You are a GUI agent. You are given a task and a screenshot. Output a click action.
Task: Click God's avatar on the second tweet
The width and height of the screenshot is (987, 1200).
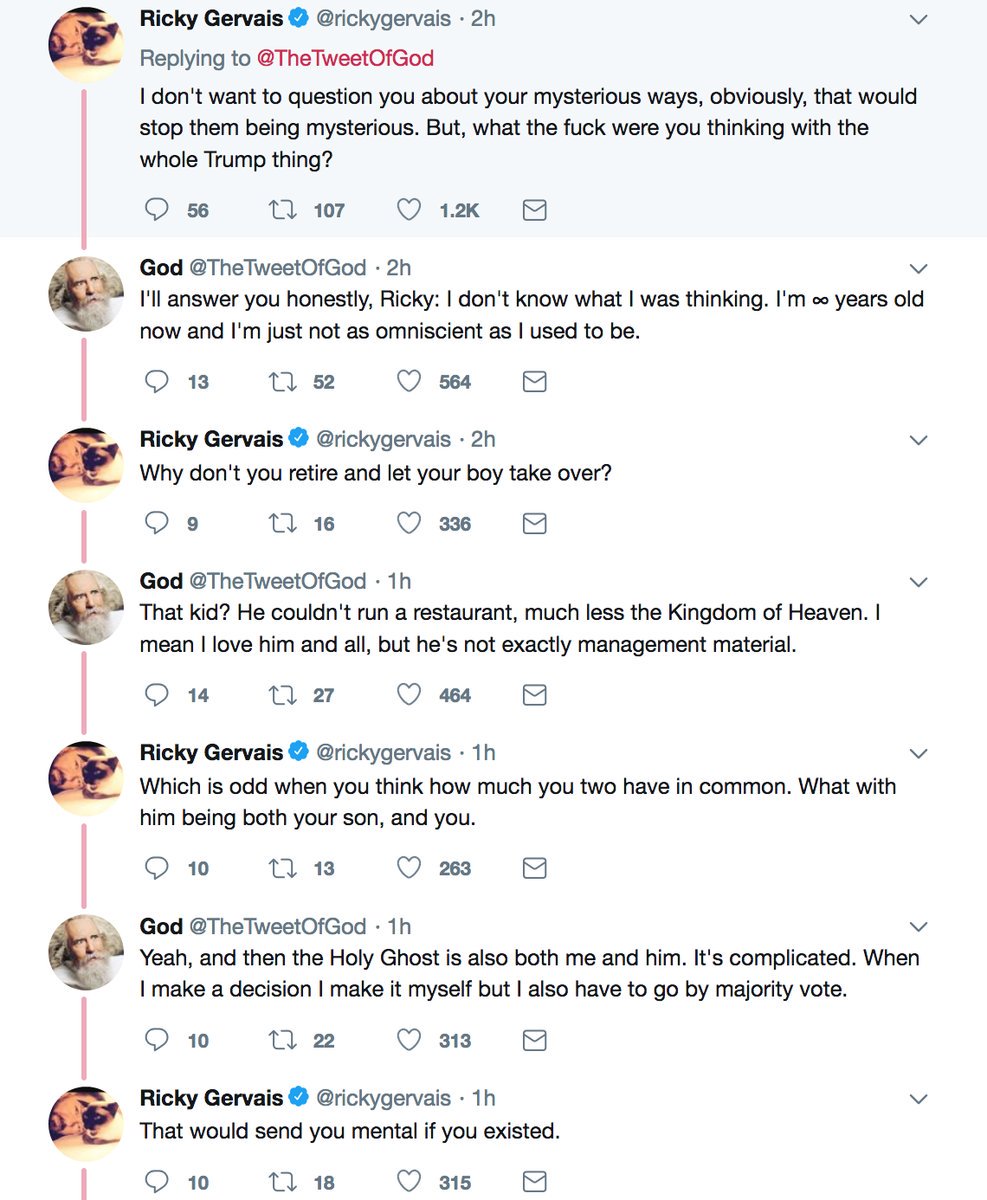(x=85, y=294)
